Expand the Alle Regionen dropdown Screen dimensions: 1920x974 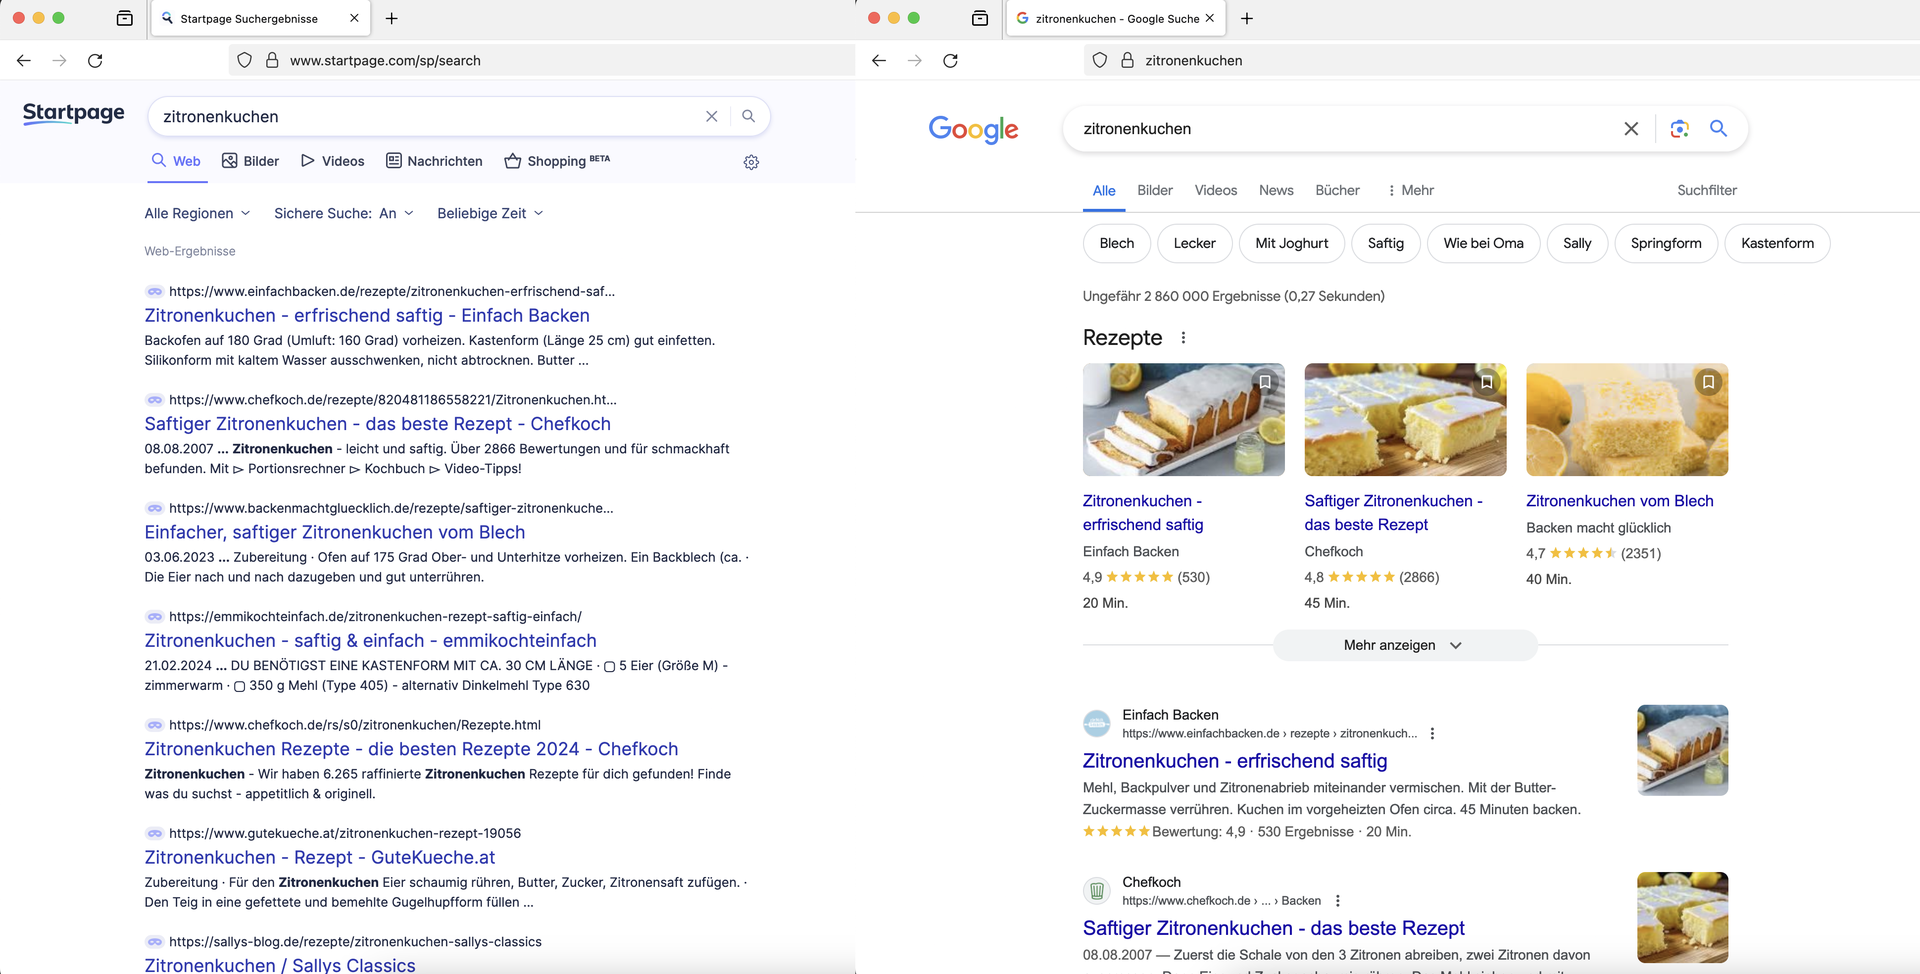click(x=197, y=213)
